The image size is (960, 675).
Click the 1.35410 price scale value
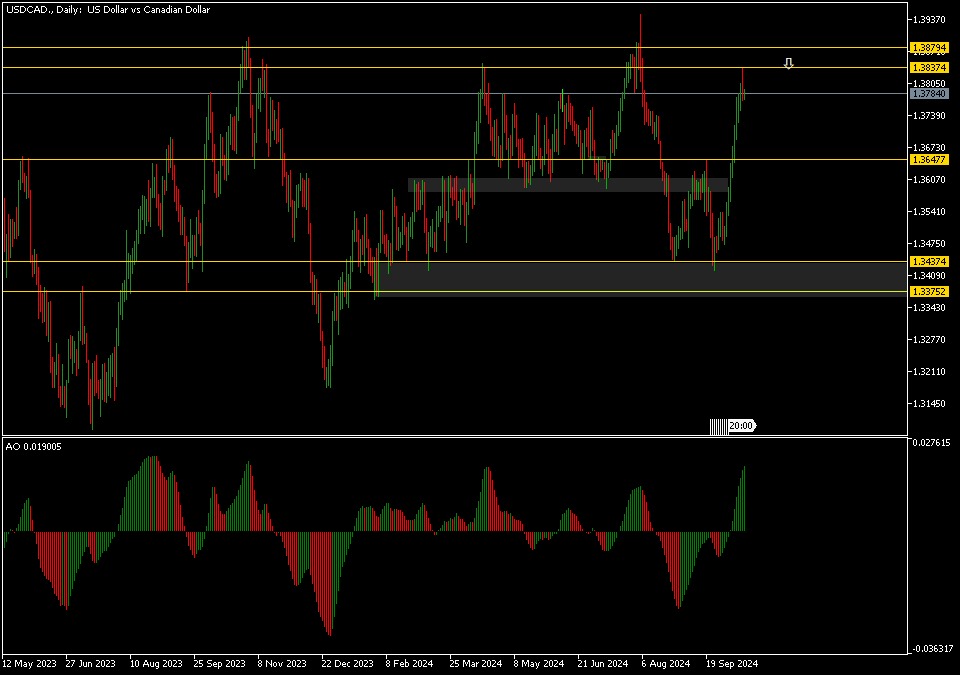(929, 211)
